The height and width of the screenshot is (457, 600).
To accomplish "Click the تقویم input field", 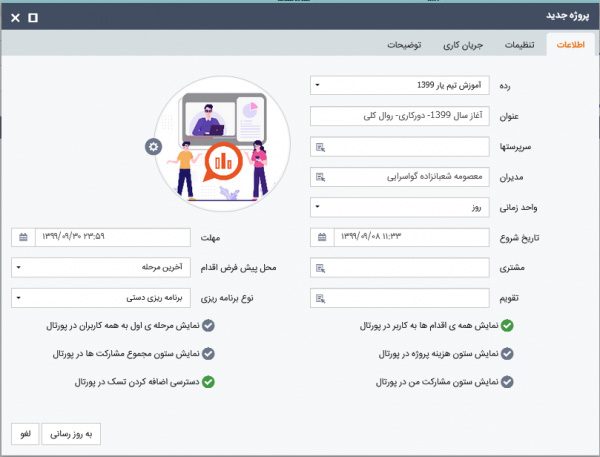I will coord(400,299).
